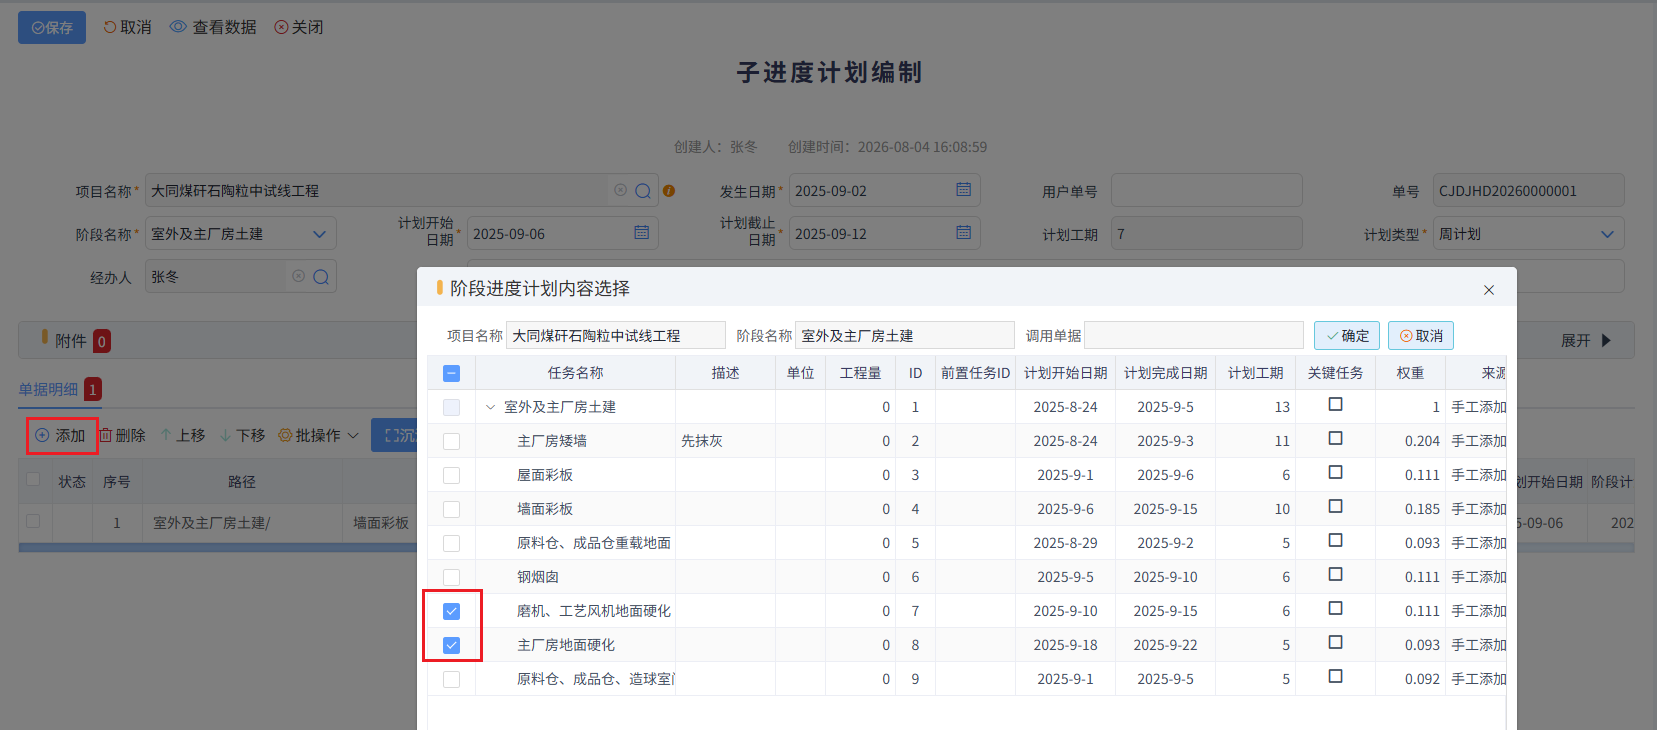Toggle the select-all checkbox in dialog header
This screenshot has width=1657, height=730.
click(x=451, y=373)
